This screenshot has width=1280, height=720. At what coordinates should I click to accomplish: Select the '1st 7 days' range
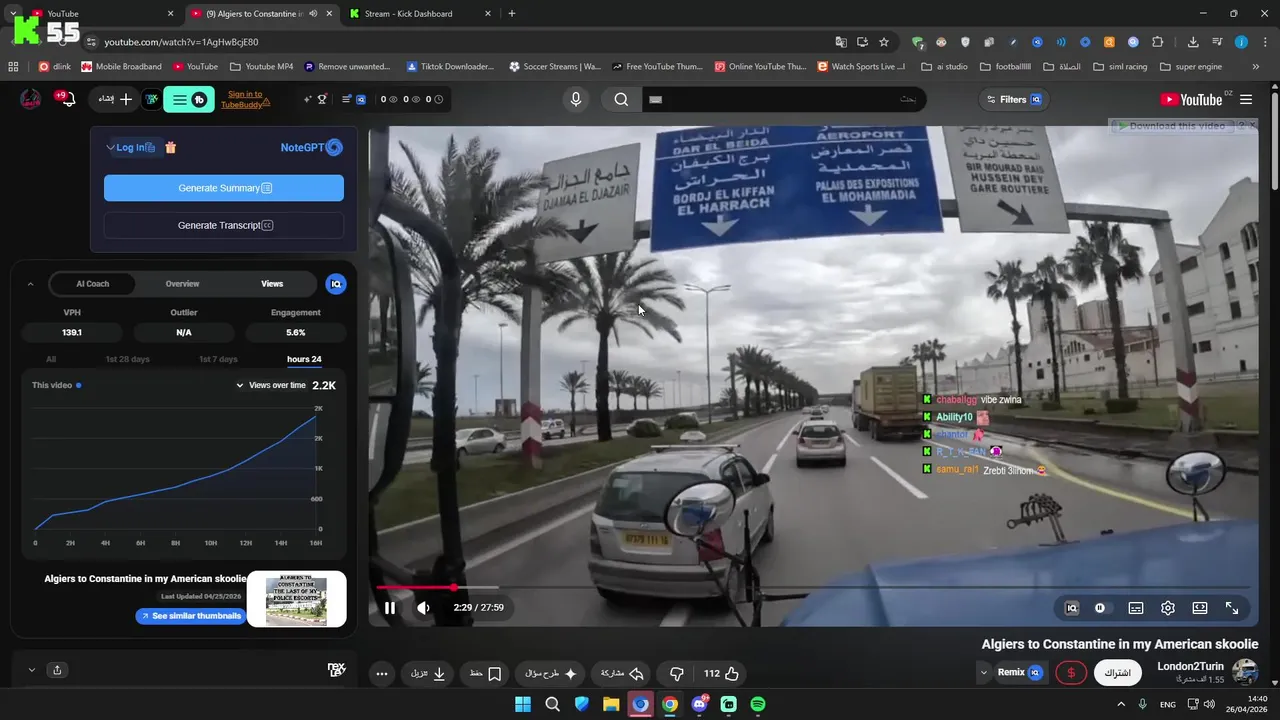218,359
